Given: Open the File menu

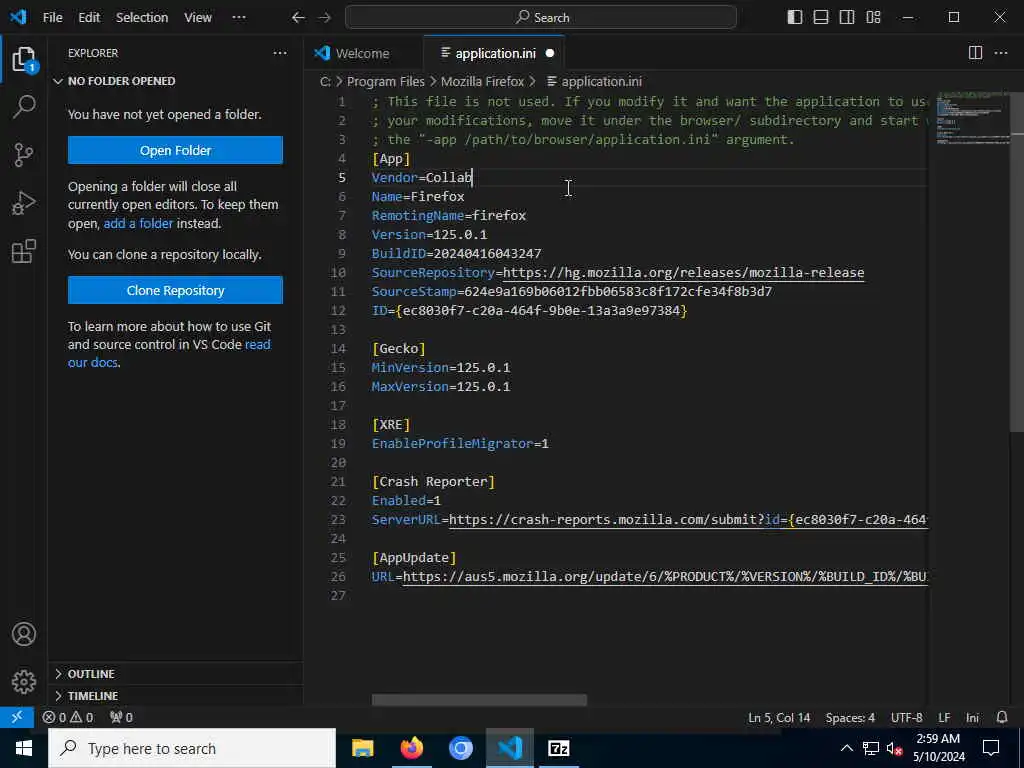Looking at the screenshot, I should [x=52, y=18].
